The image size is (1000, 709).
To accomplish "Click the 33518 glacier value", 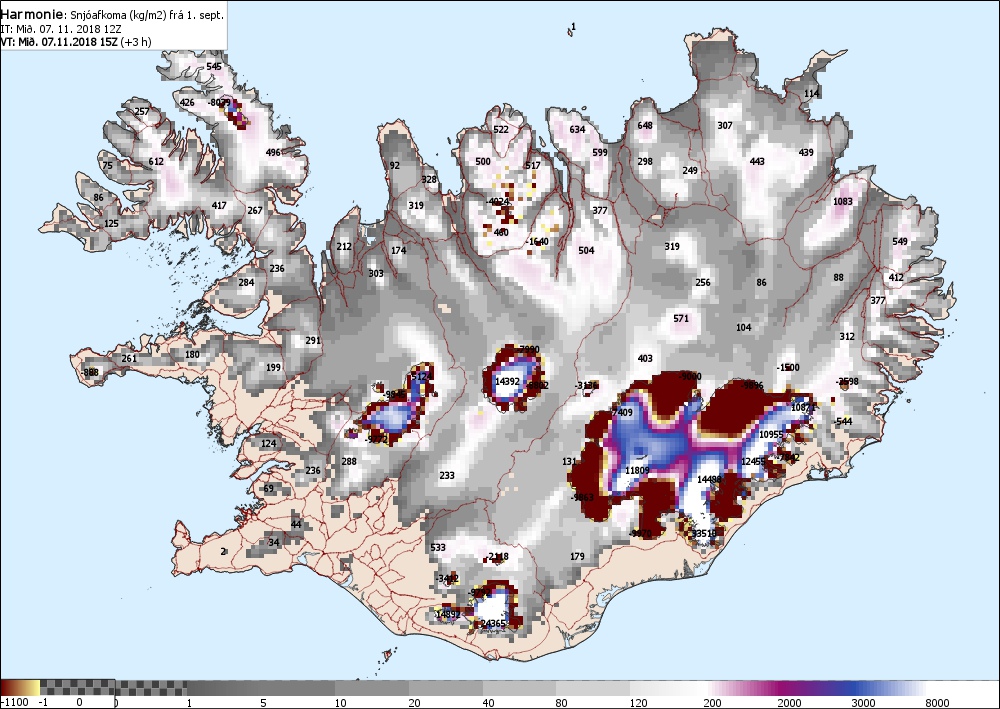I will (x=704, y=534).
